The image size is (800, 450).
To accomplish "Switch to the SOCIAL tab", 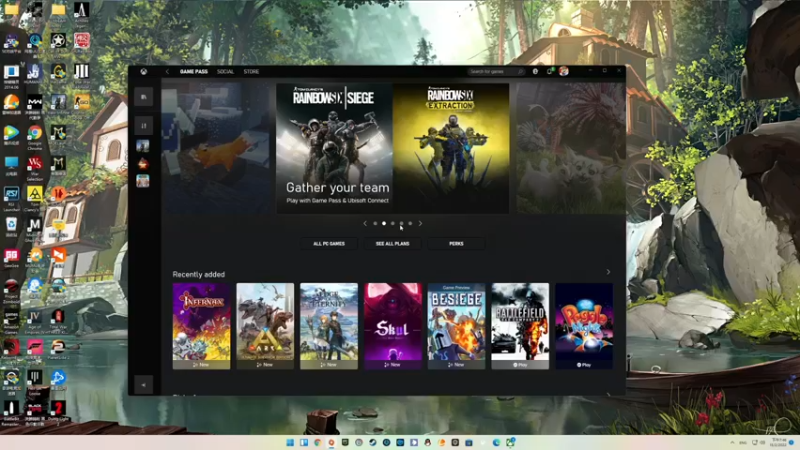I will (225, 71).
